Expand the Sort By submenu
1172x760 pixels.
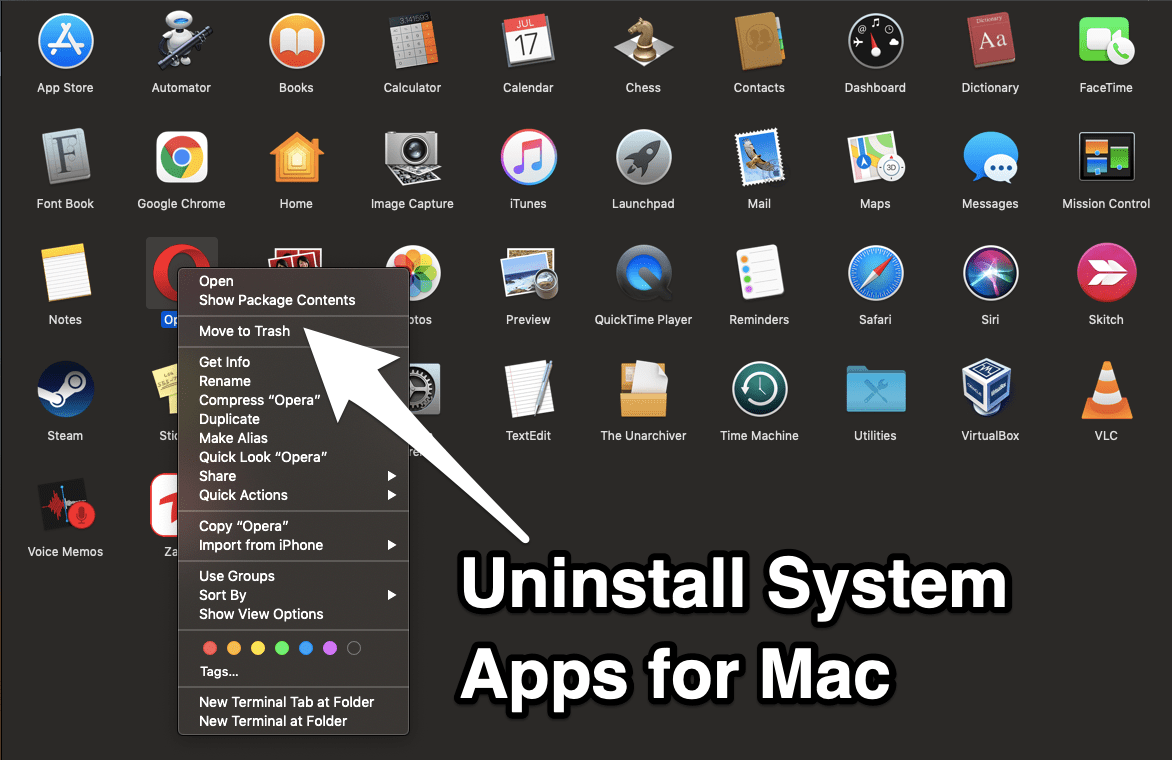[293, 596]
